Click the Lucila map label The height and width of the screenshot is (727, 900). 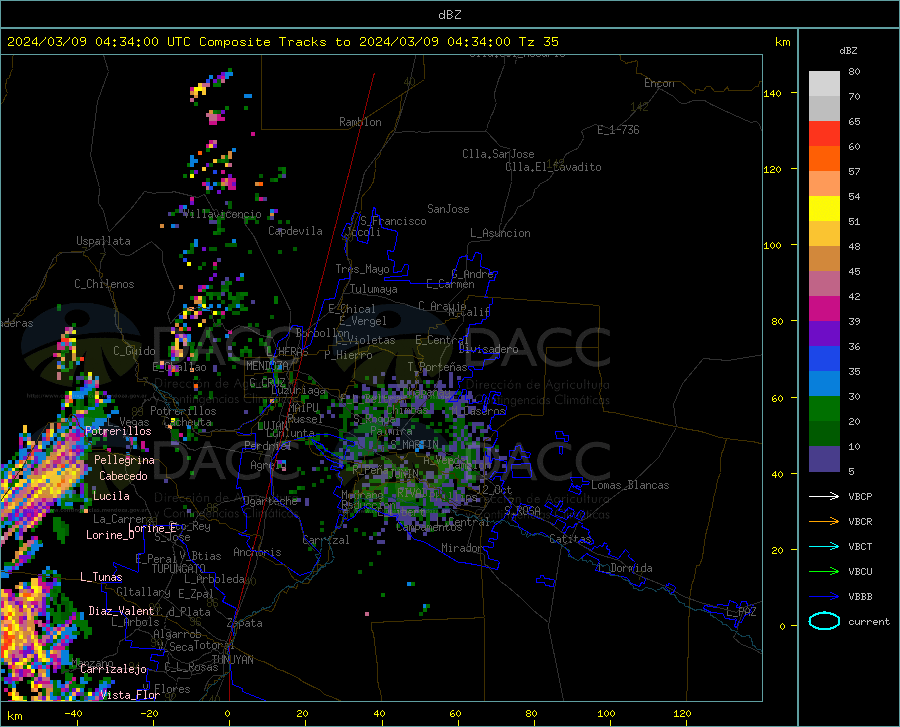tap(111, 496)
